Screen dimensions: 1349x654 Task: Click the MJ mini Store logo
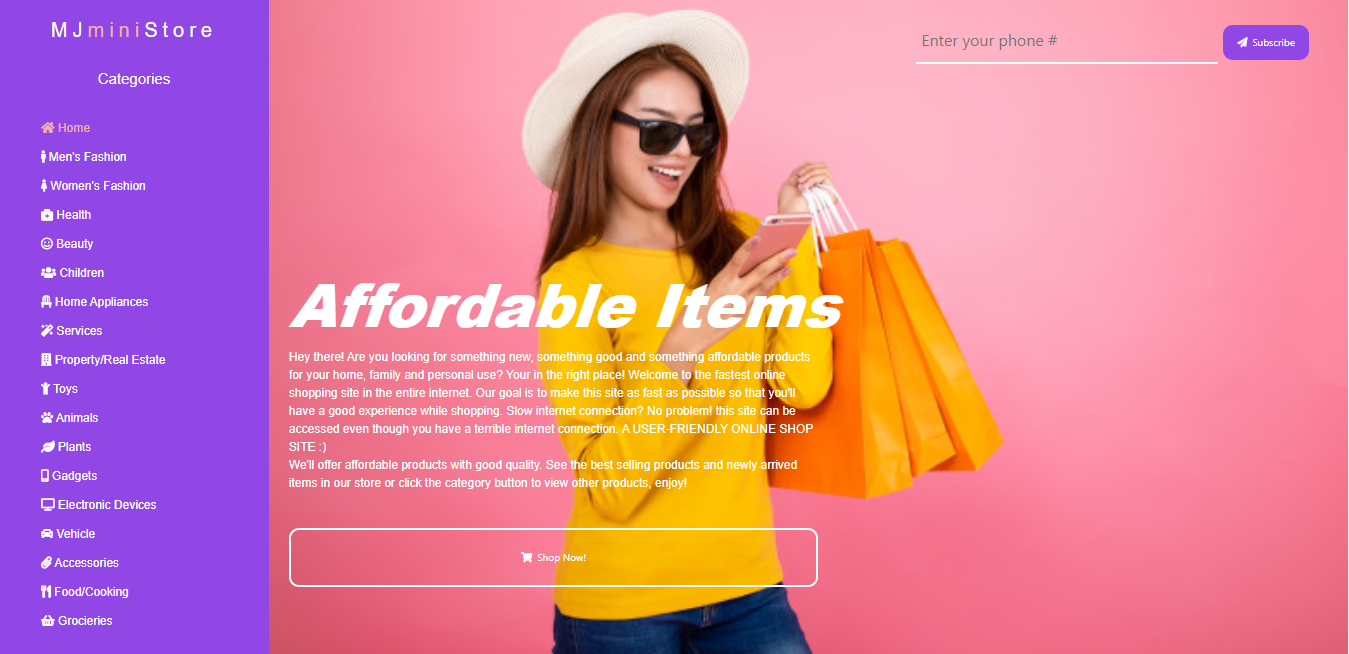pos(133,30)
